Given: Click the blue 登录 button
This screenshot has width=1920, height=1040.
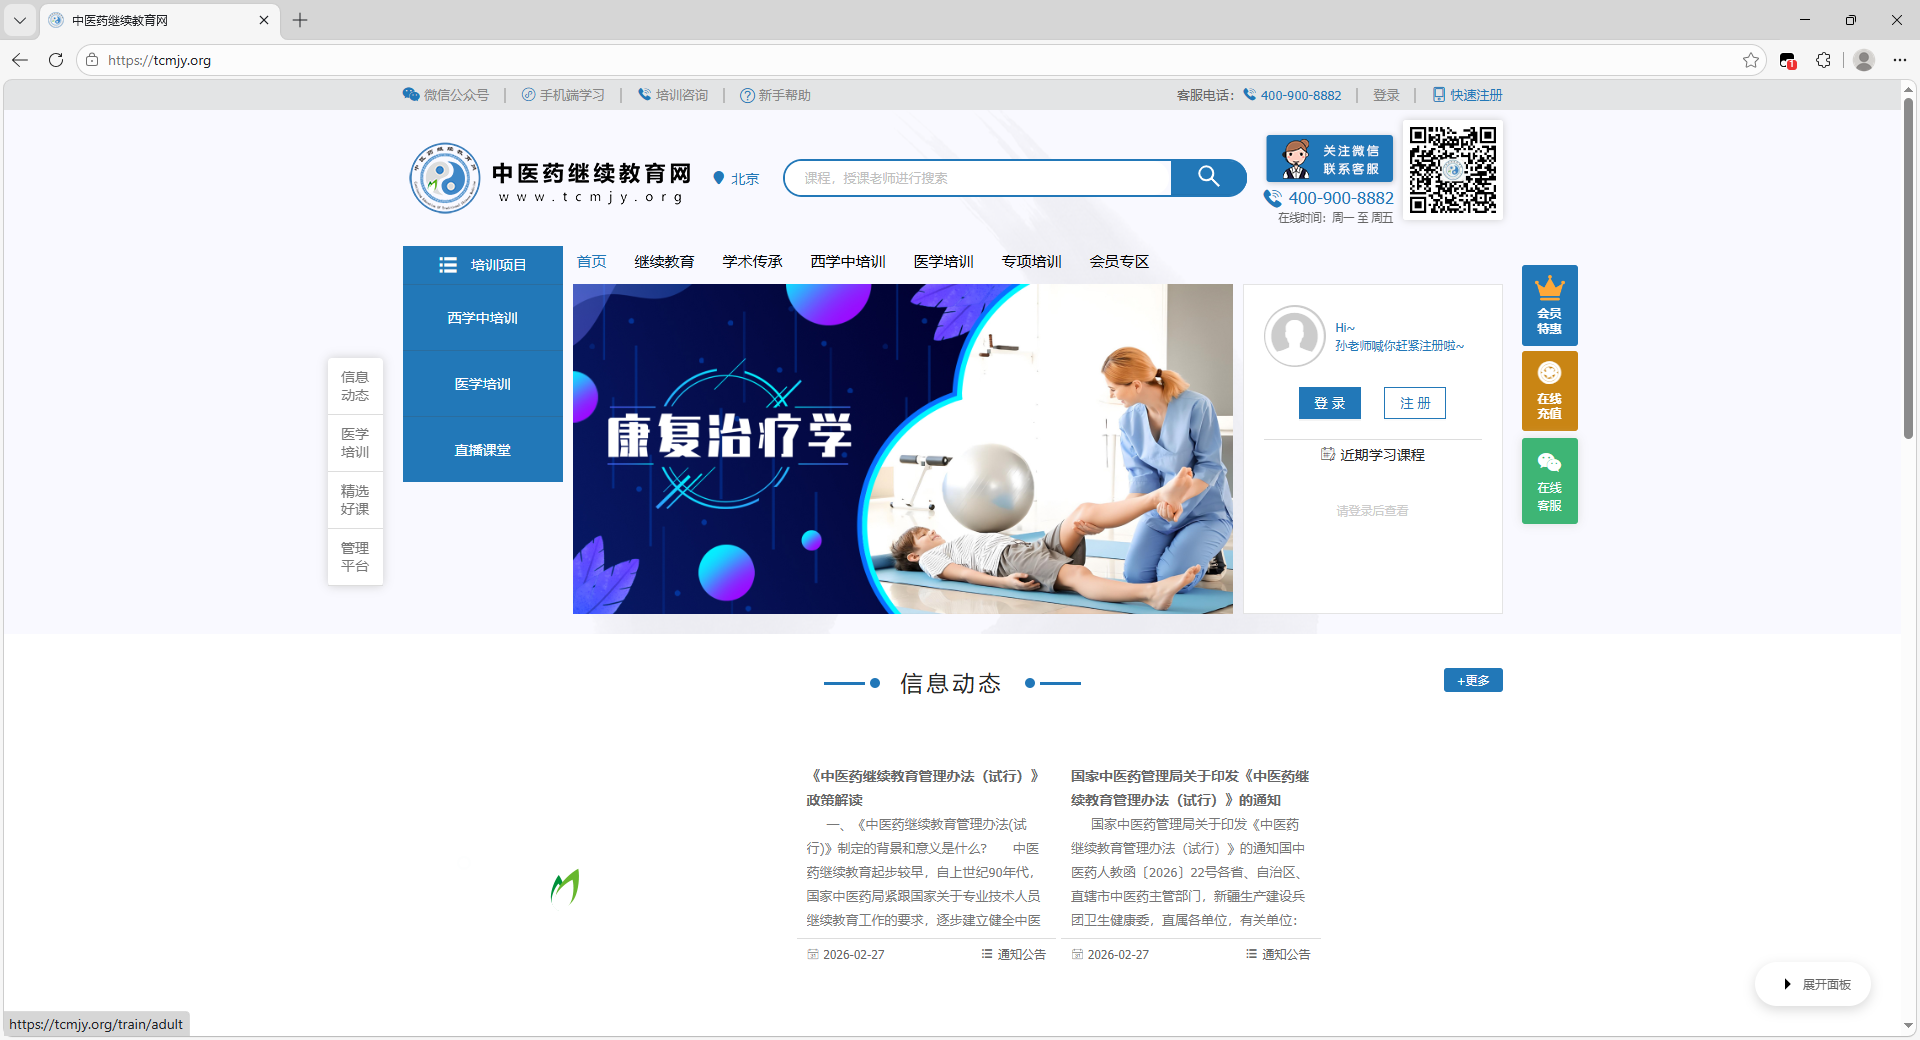Looking at the screenshot, I should (x=1329, y=403).
